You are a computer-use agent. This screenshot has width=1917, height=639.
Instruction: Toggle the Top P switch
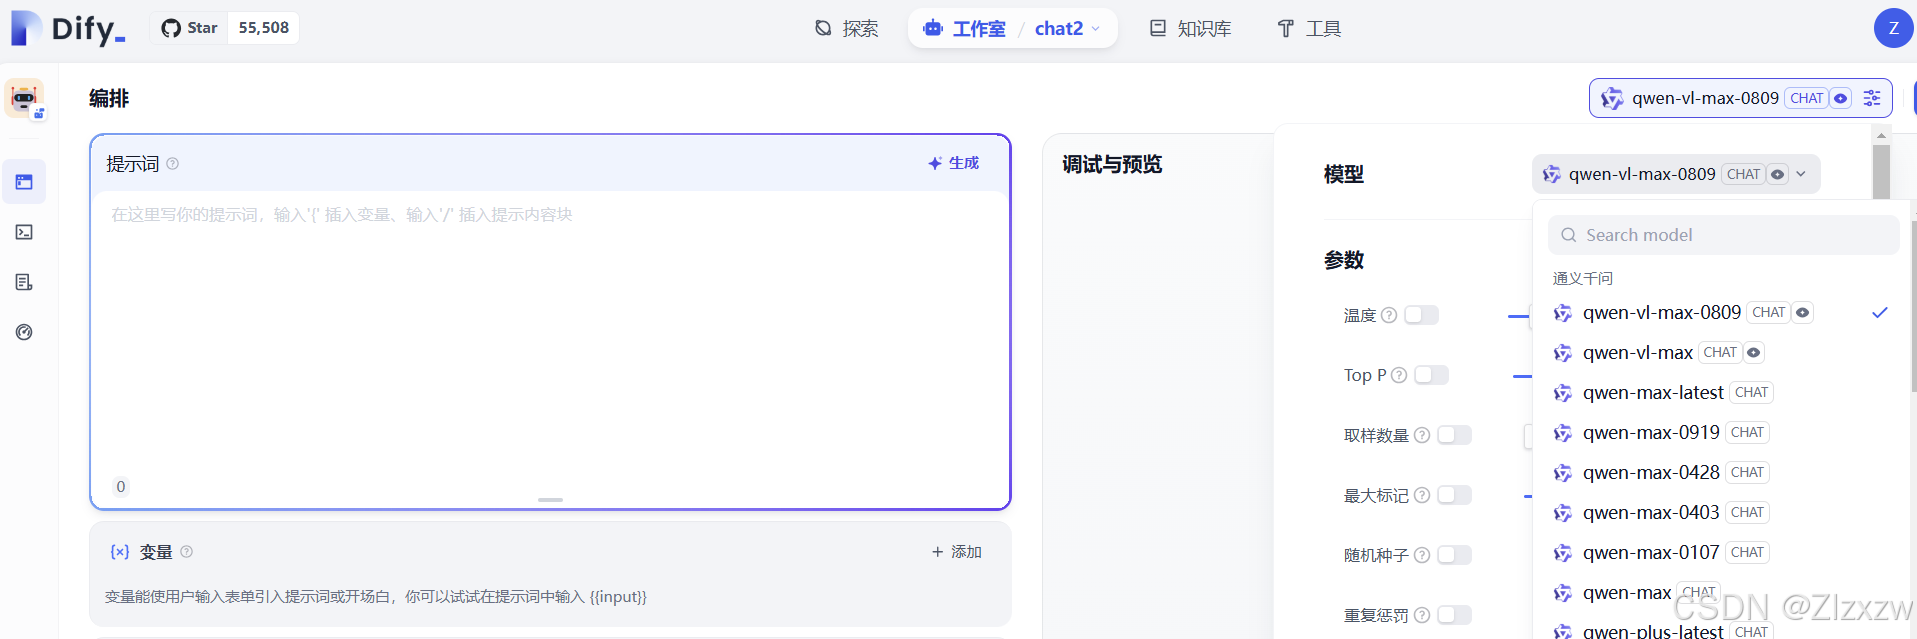click(x=1431, y=375)
